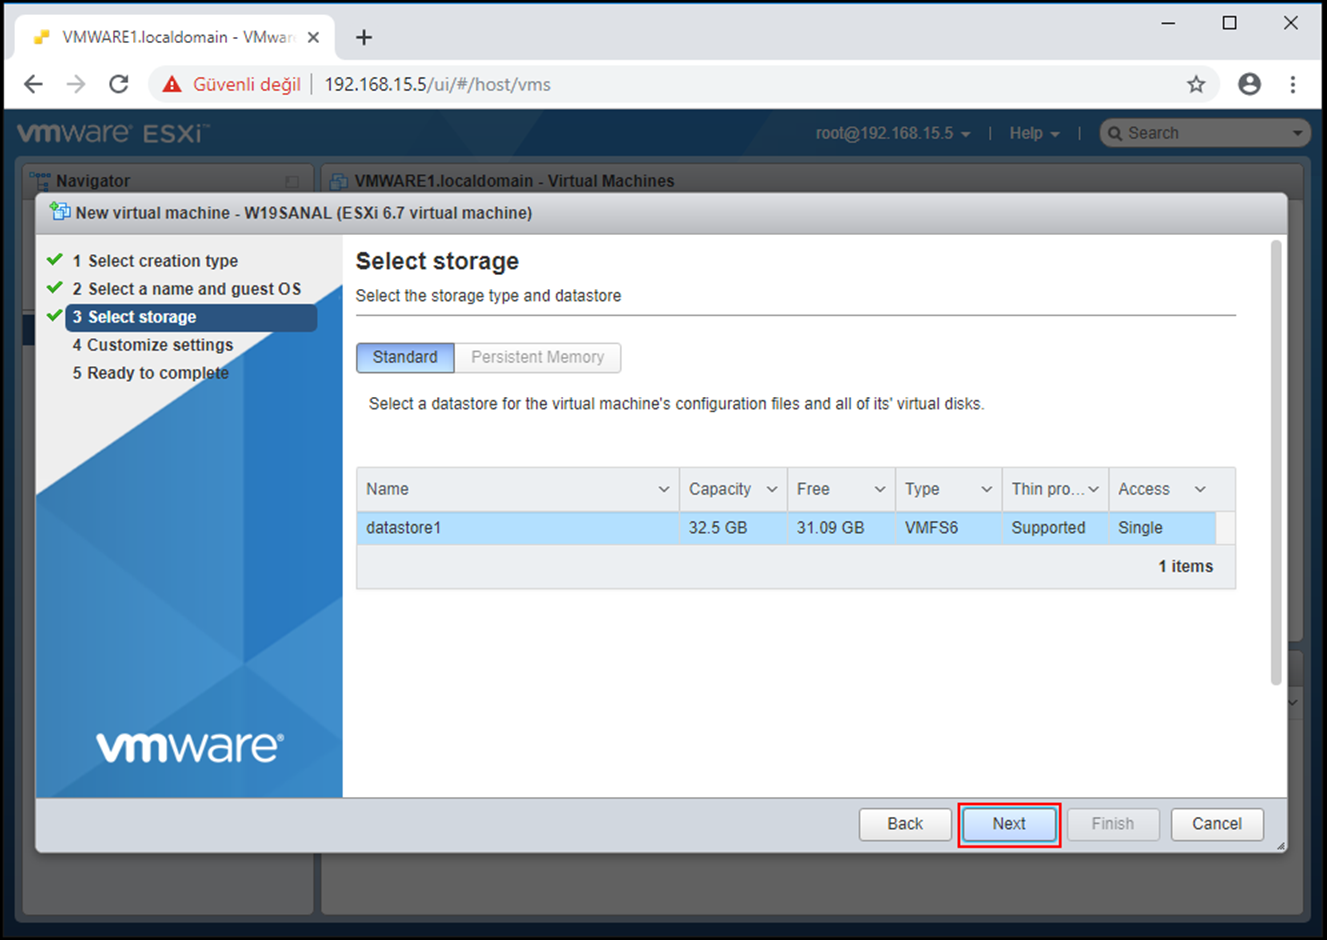
Task: Switch to the Persistent Memory tab
Action: coord(538,357)
